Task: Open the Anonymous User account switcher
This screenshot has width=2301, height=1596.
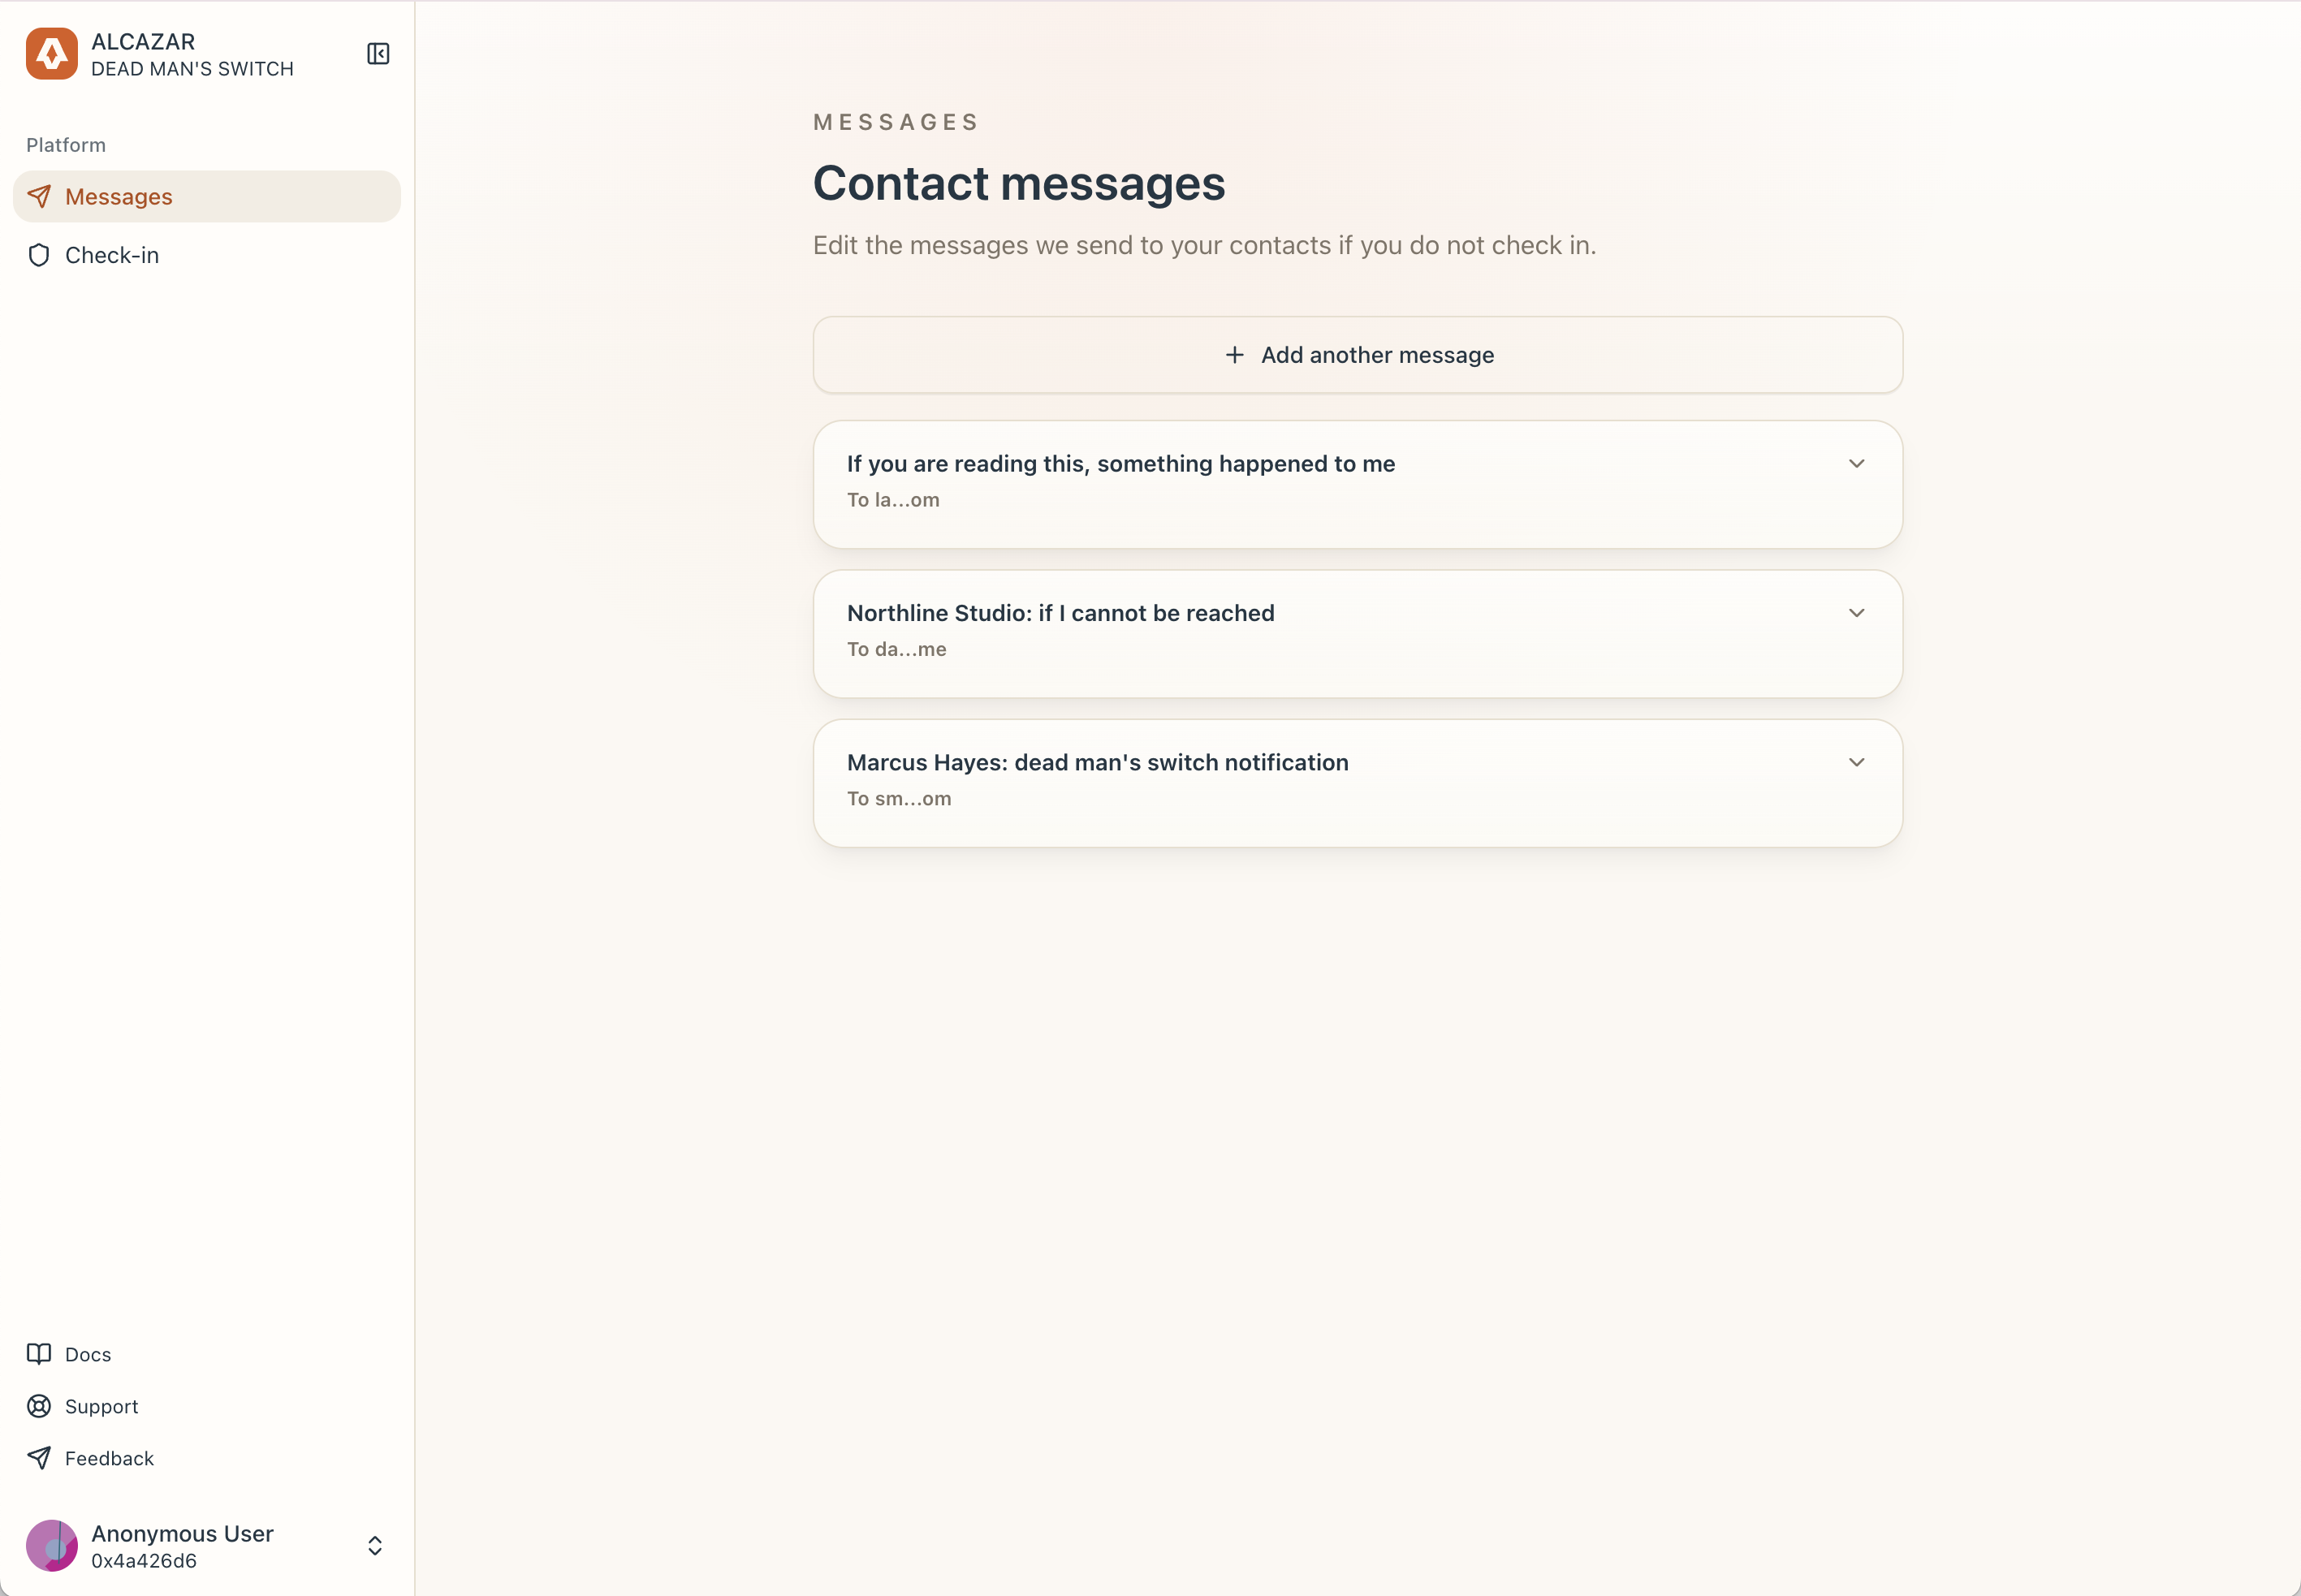Action: coord(375,1545)
